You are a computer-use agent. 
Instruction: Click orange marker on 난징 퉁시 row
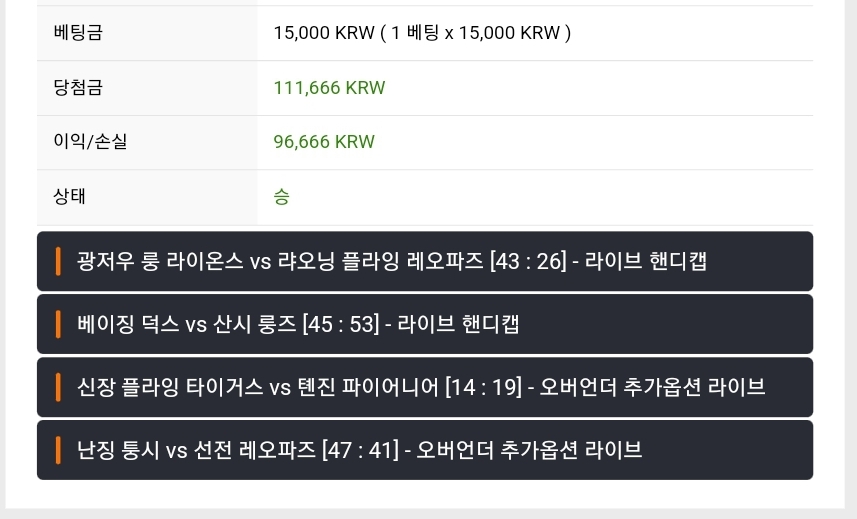58,450
